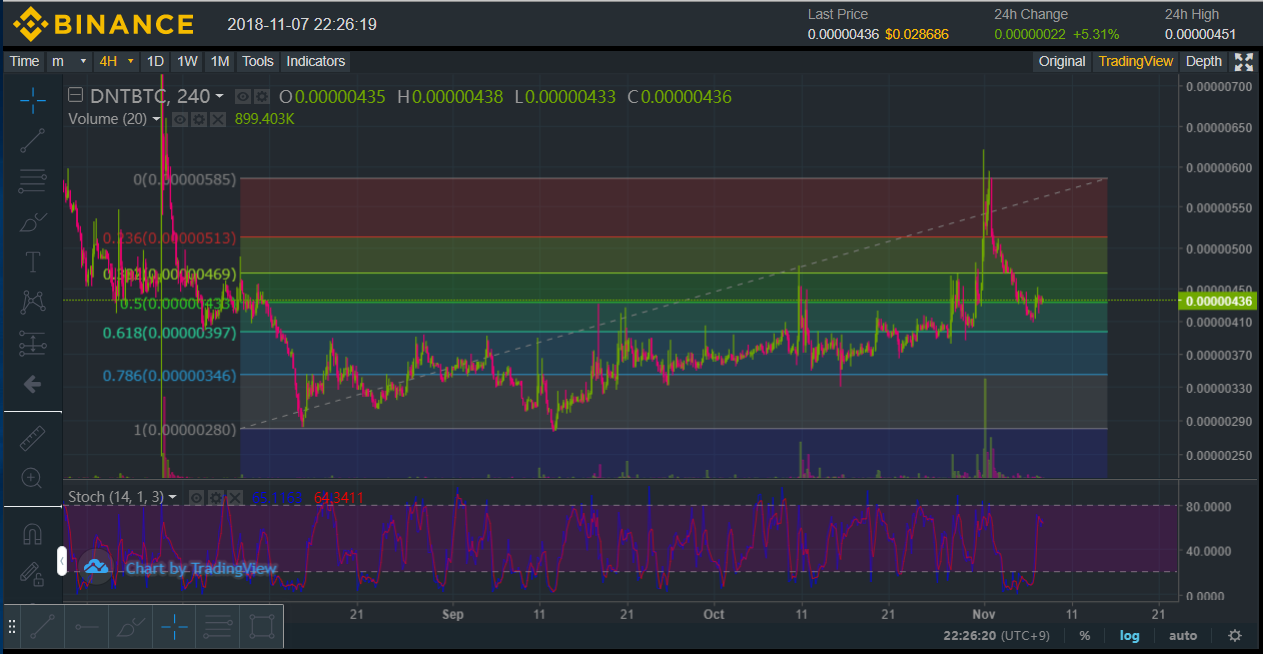Open the minute interval dropdown
The image size is (1263, 654).
[x=70, y=62]
